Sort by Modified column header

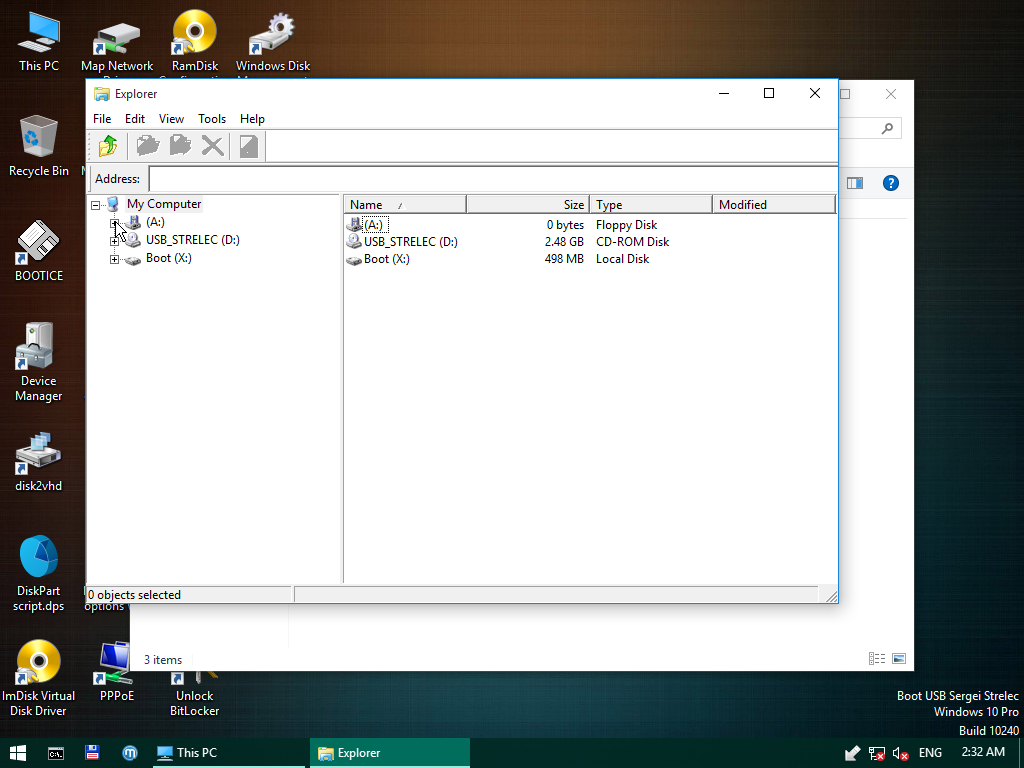tap(773, 204)
